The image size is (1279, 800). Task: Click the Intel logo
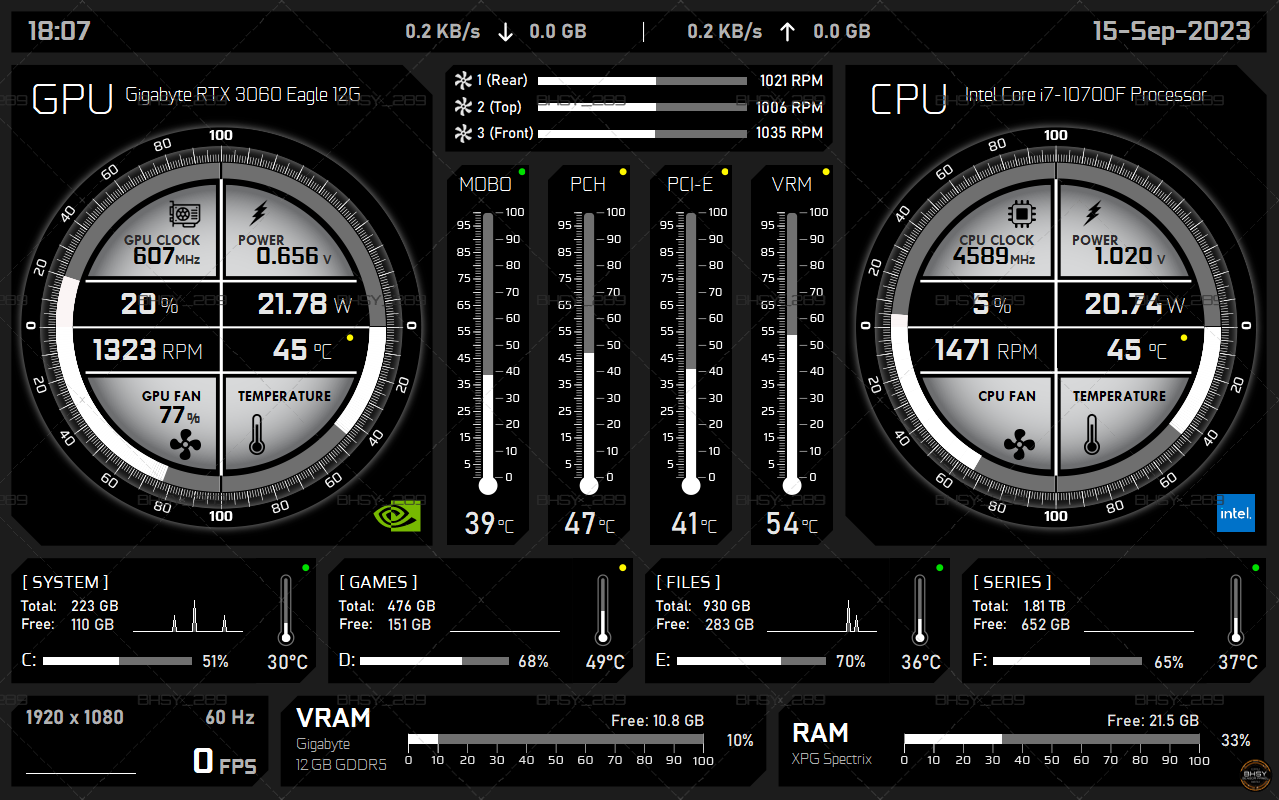pyautogui.click(x=1235, y=513)
